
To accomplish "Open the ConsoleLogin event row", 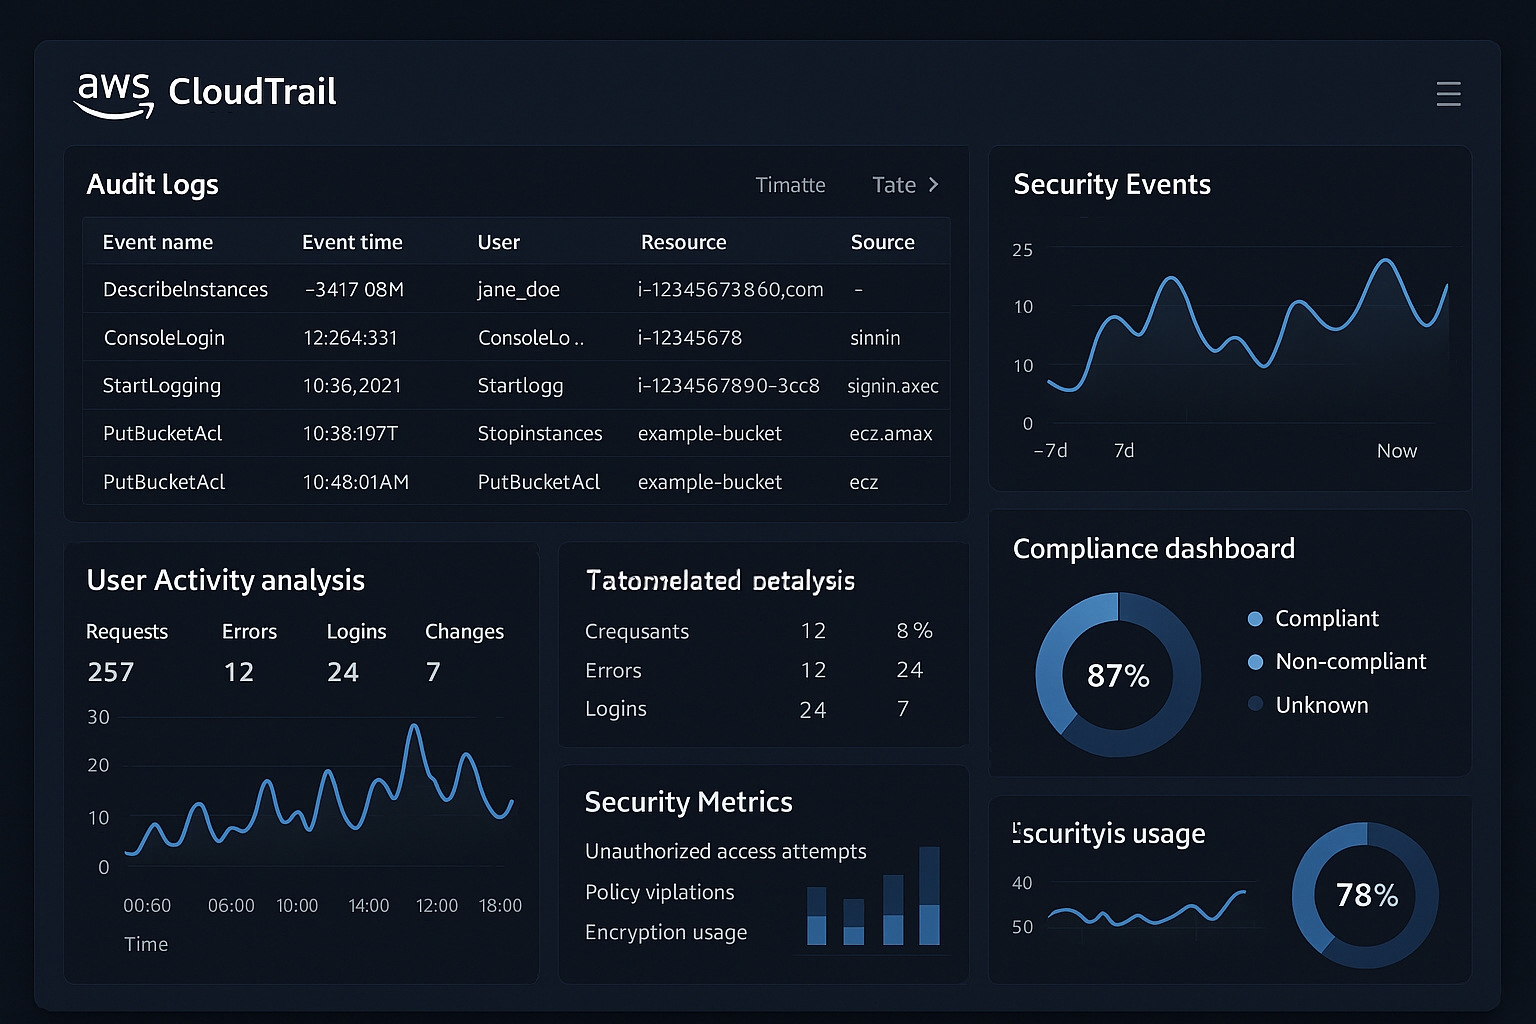I will click(x=516, y=337).
